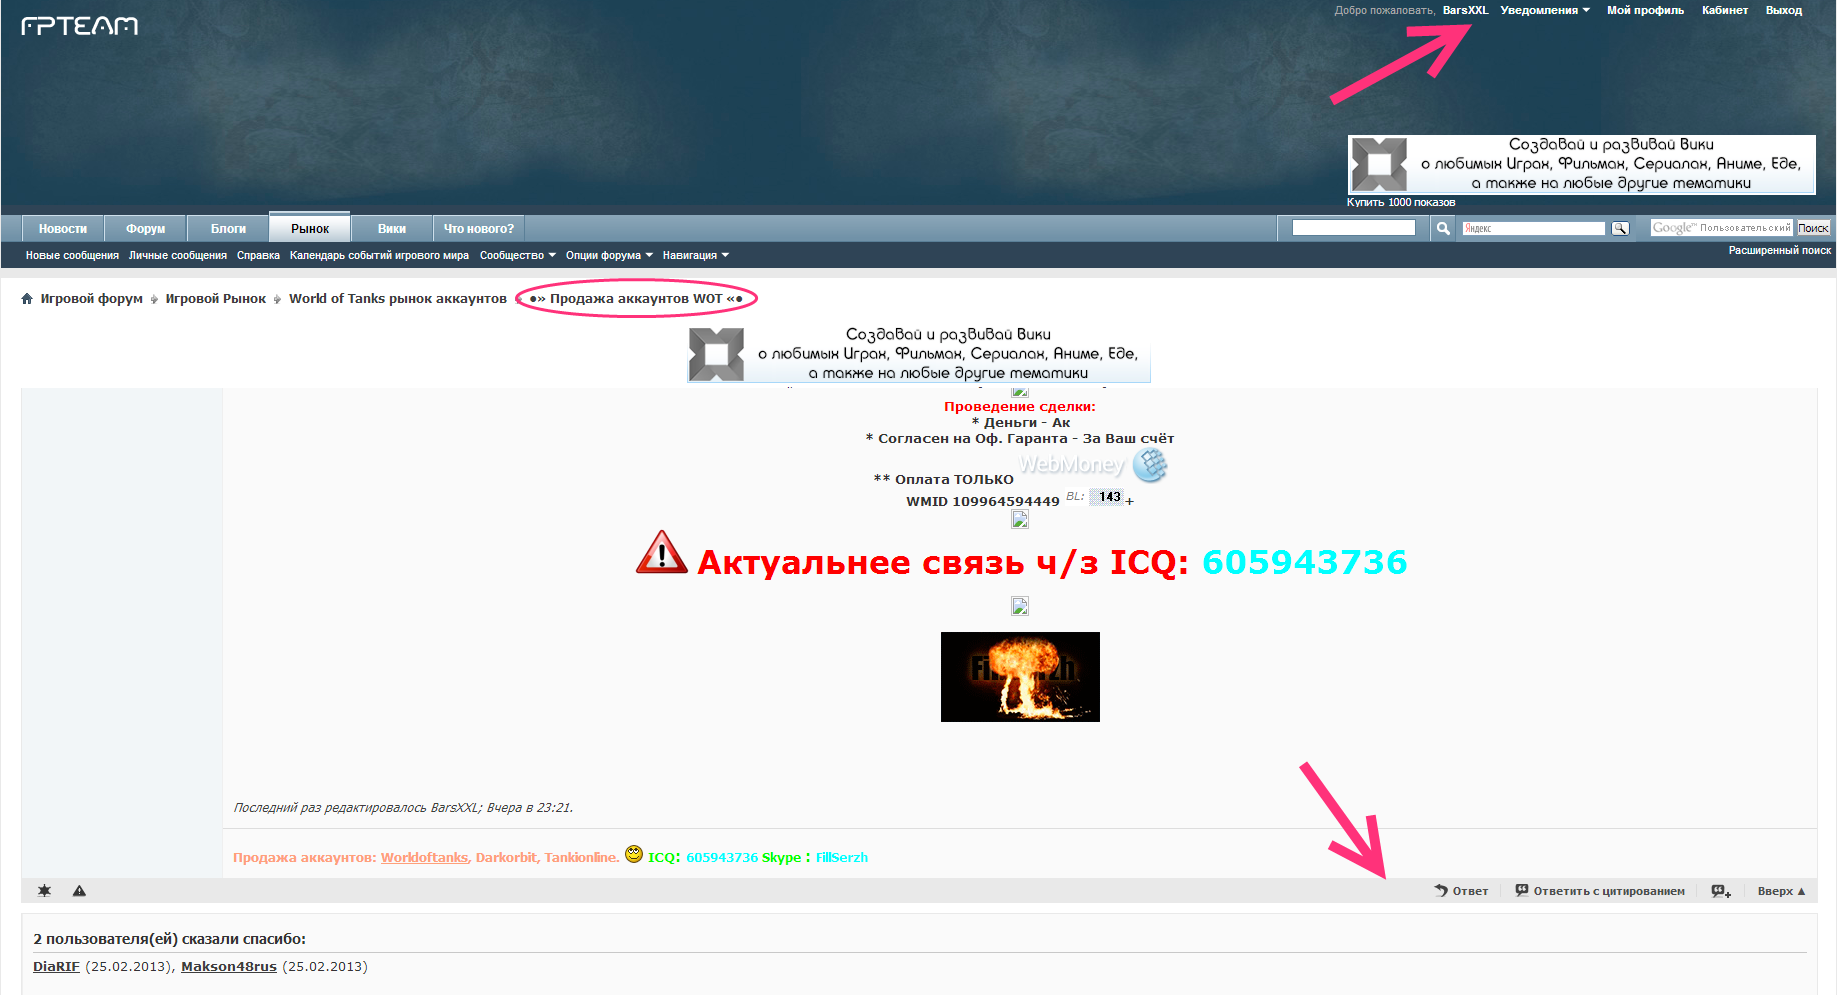Open the Блоги tab
The width and height of the screenshot is (1837, 995).
tap(228, 229)
